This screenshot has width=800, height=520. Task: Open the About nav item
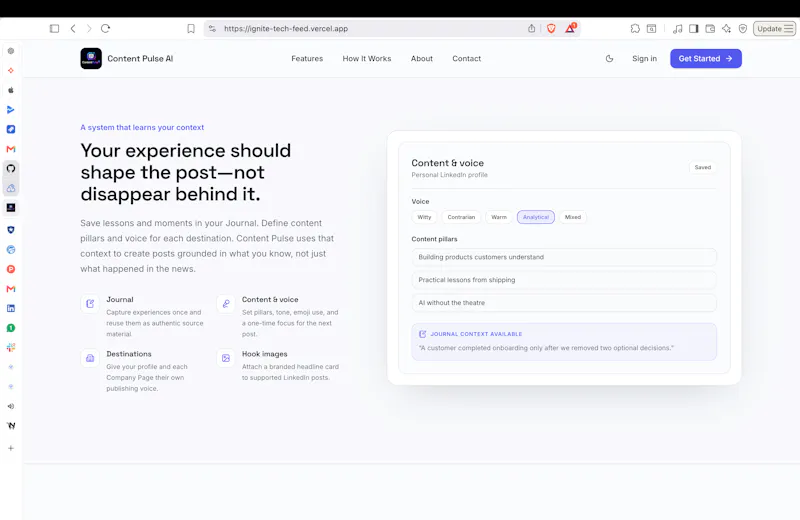pyautogui.click(x=422, y=59)
